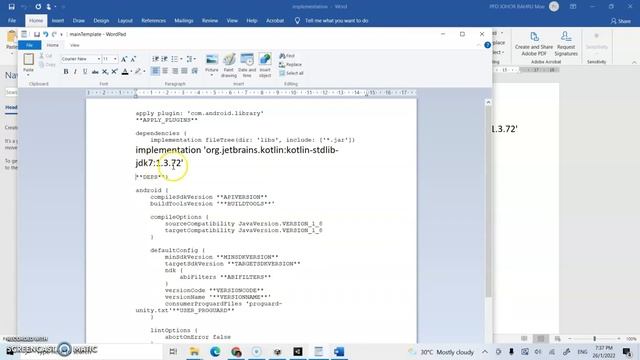Toggle underline formatting in WordPad

click(85, 72)
